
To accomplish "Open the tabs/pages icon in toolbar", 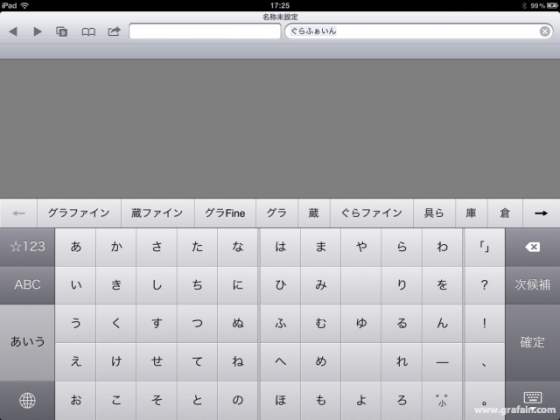I will 61,32.
